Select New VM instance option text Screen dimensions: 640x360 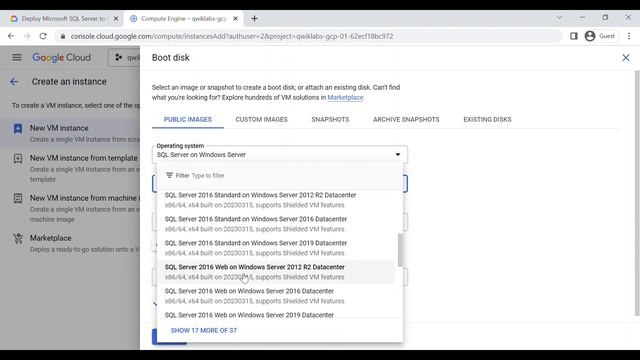(59, 128)
